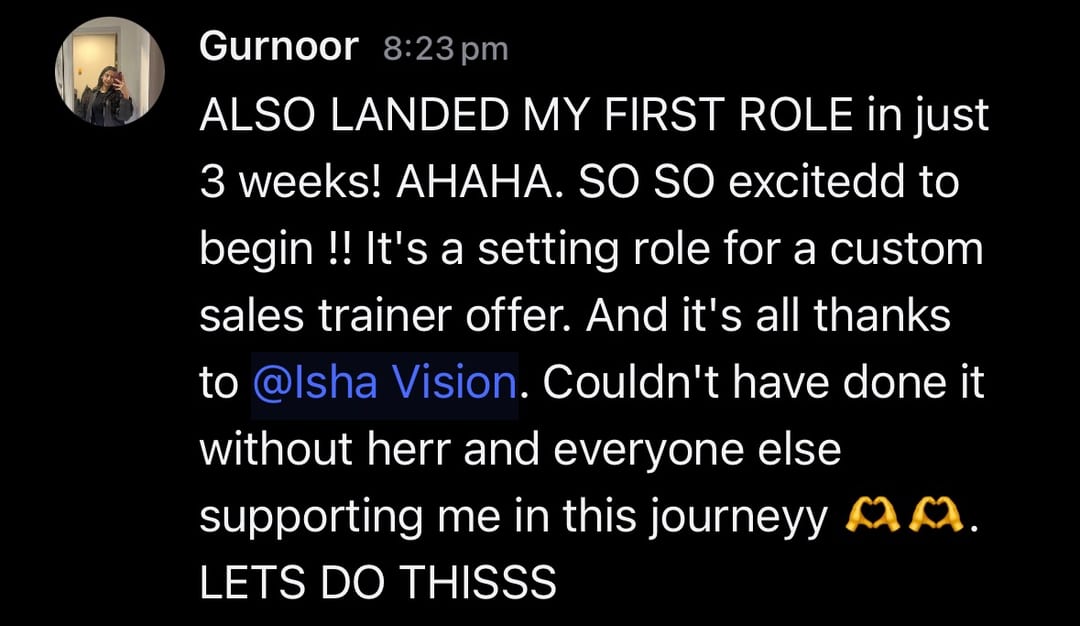Image resolution: width=1080 pixels, height=626 pixels.
Task: Open the @Isha Vision mention
Action: pos(384,383)
